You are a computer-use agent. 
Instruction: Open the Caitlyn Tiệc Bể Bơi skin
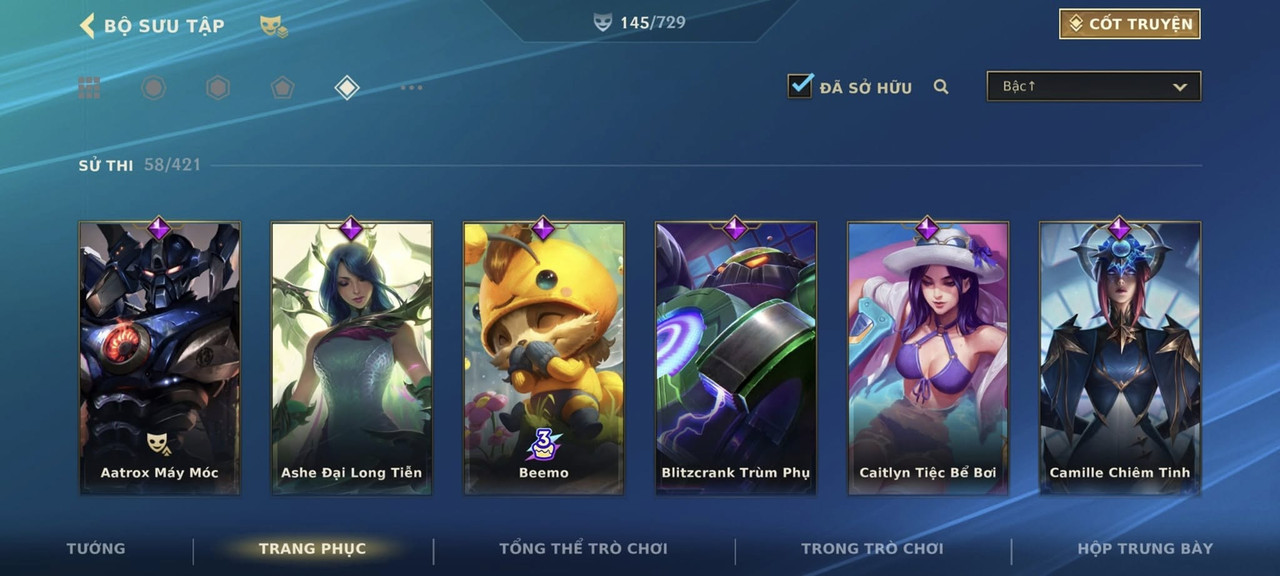pyautogui.click(x=928, y=358)
